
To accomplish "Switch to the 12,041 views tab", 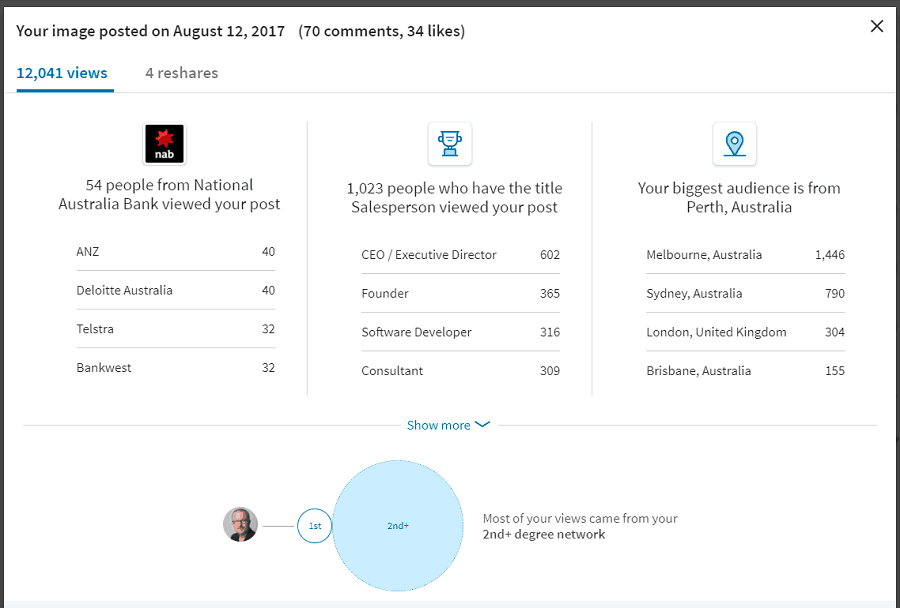I will 62,73.
